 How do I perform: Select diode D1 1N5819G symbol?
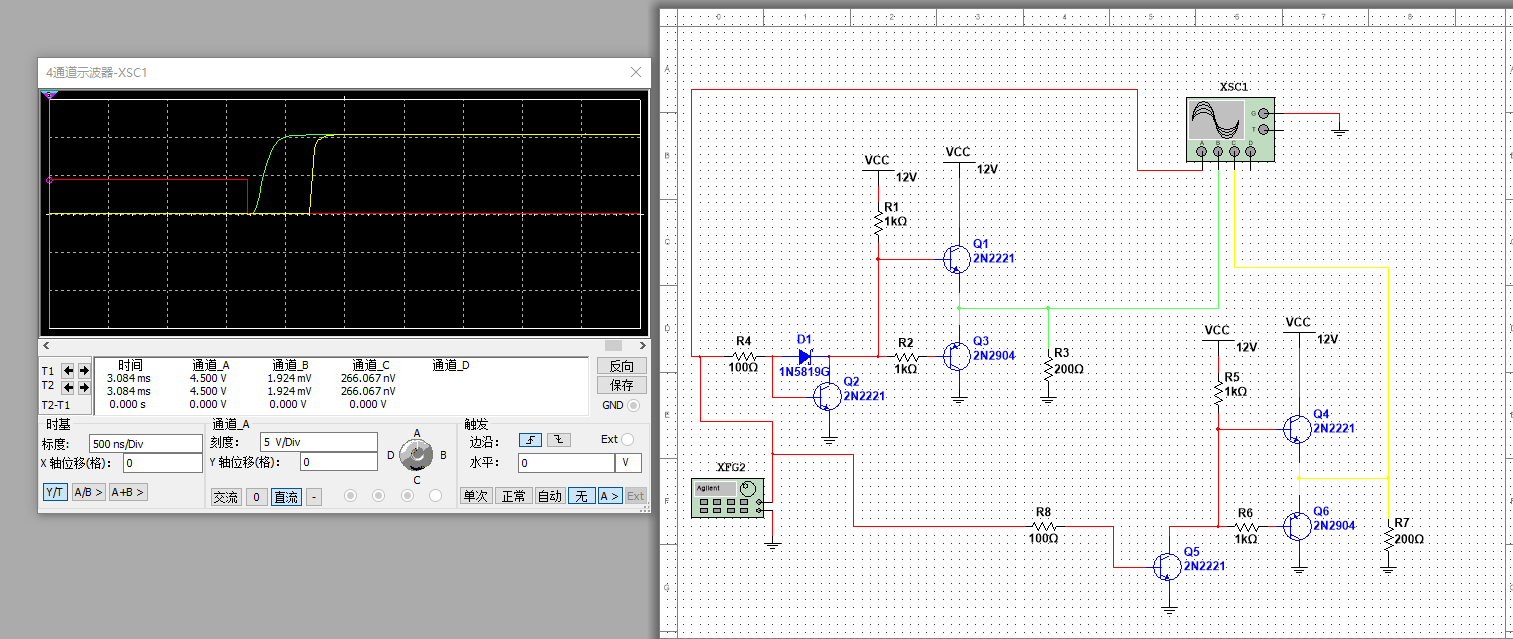pos(806,355)
